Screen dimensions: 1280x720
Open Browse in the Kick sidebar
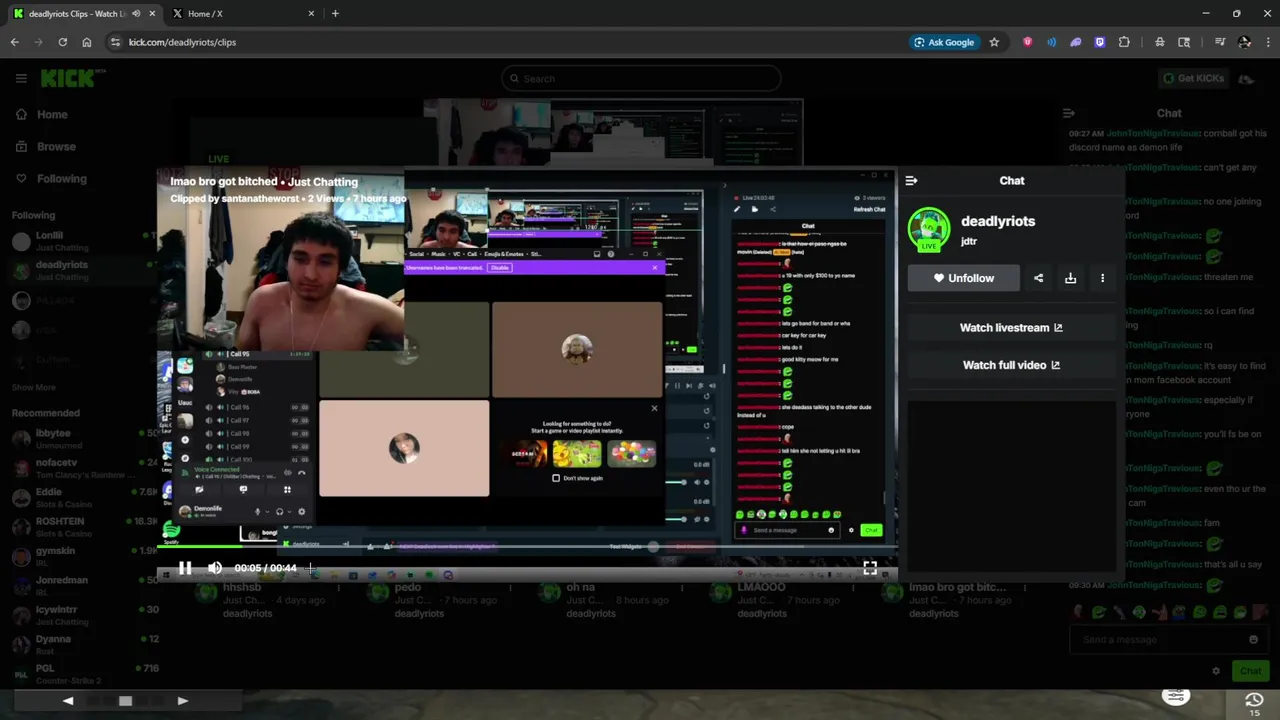click(x=56, y=147)
